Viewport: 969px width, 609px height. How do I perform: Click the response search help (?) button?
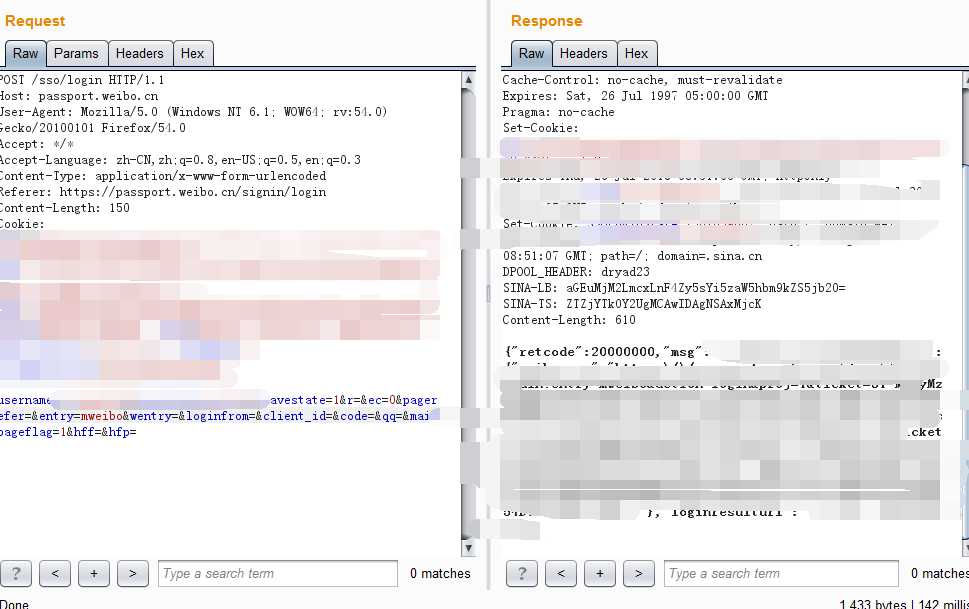tap(522, 574)
